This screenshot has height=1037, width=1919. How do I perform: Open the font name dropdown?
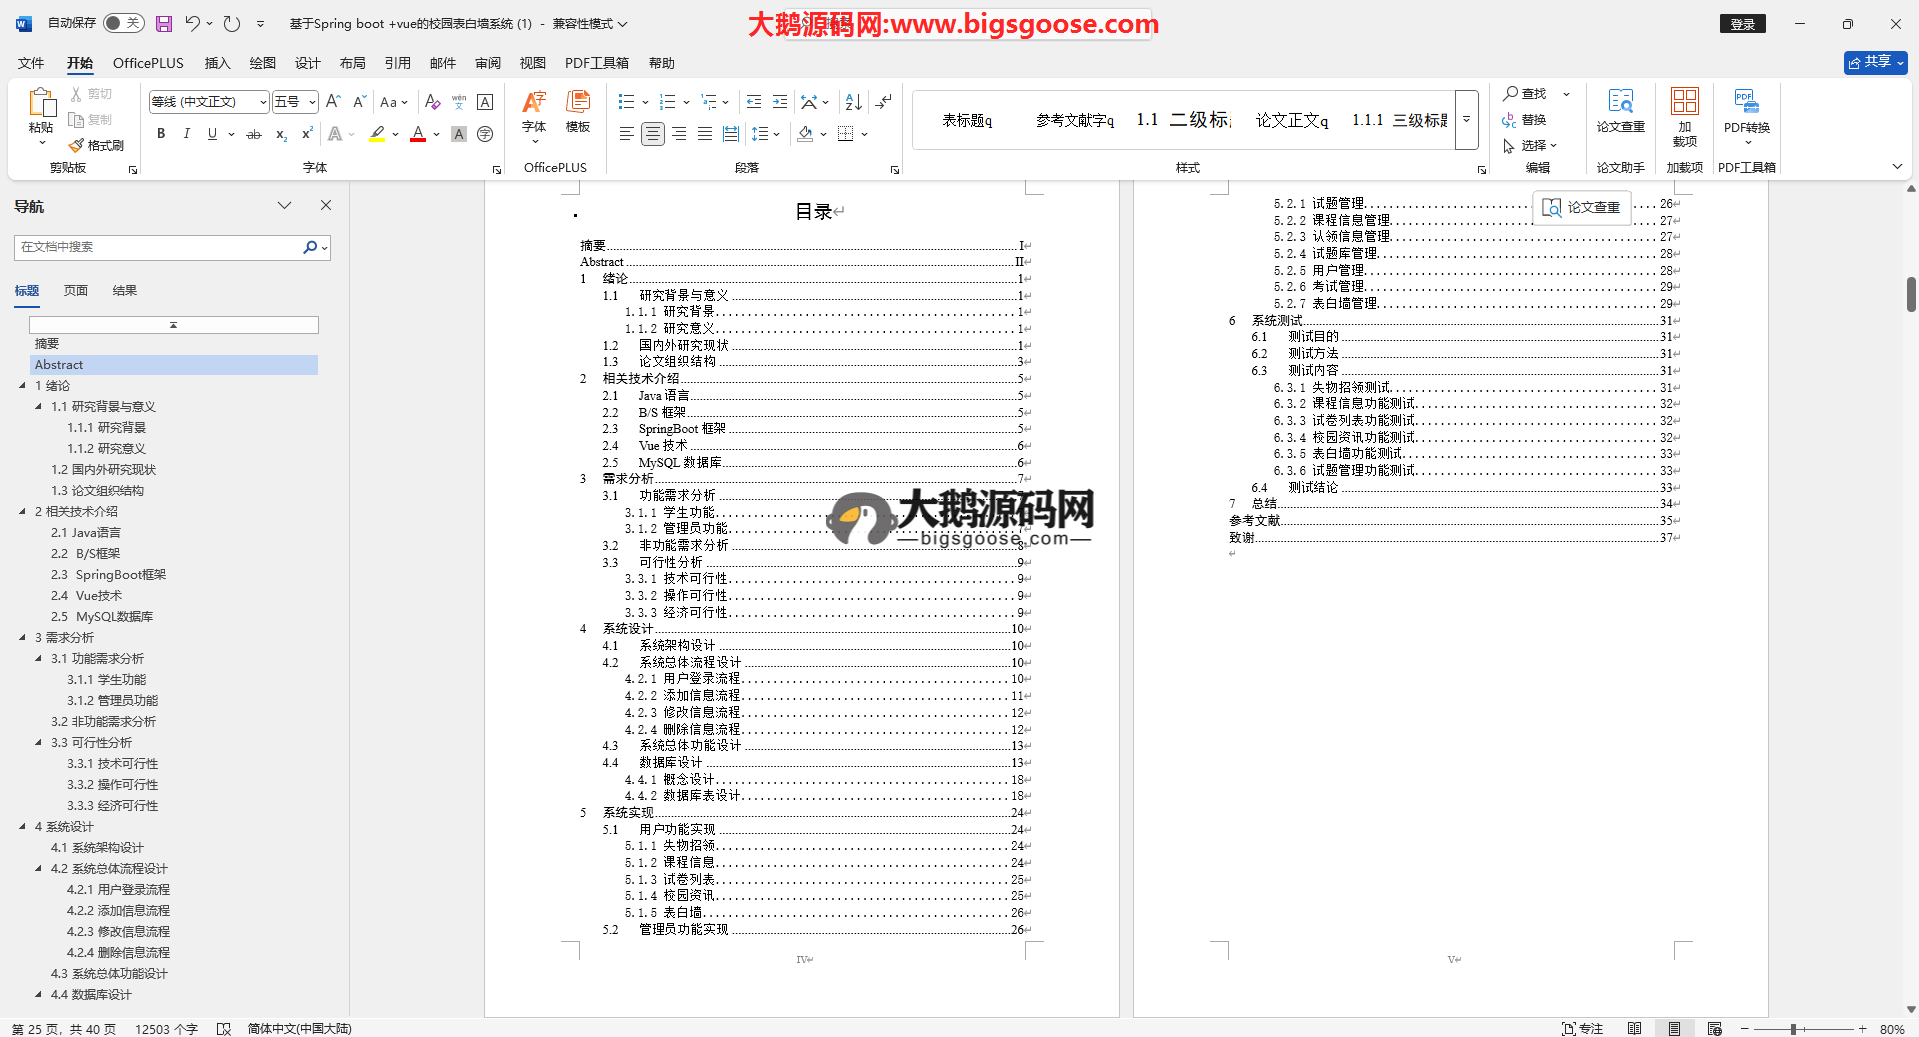tap(263, 102)
